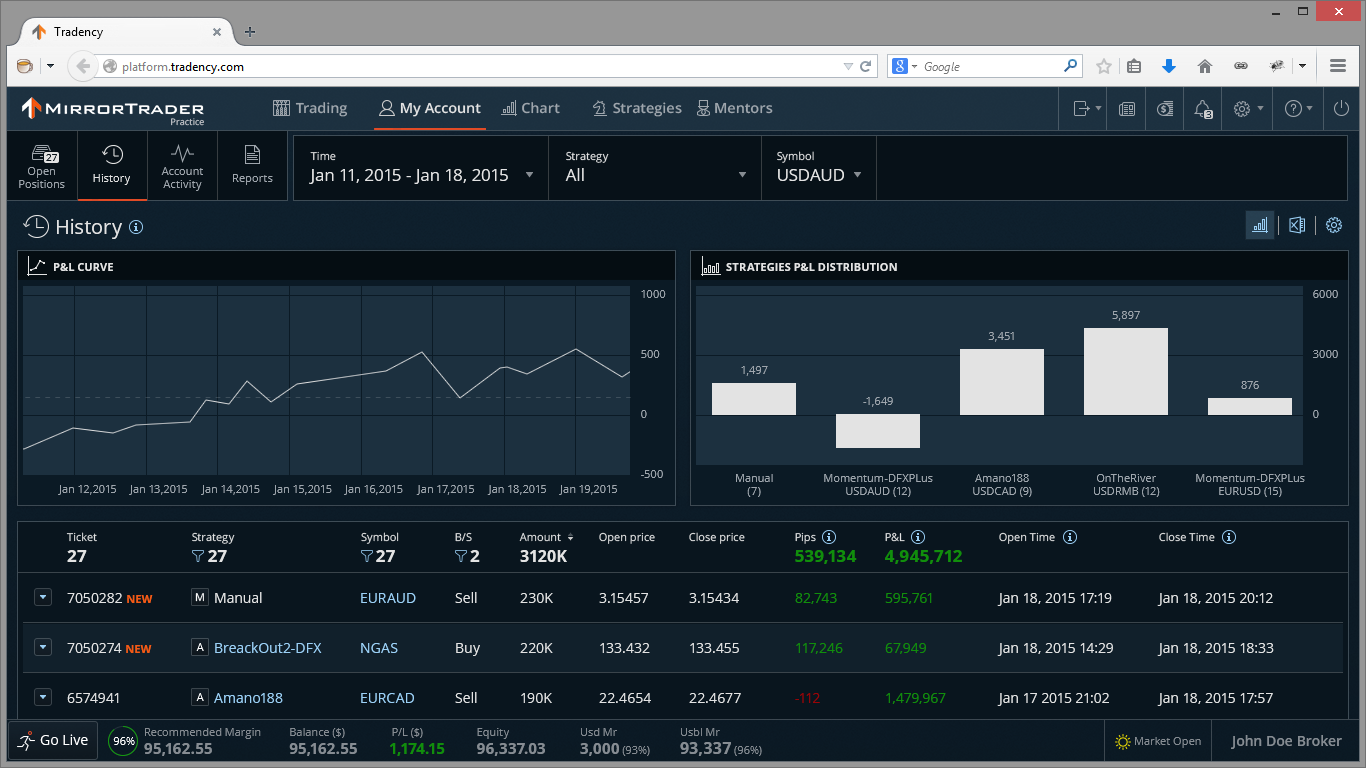Reload the page in browser
Image resolution: width=1366 pixels, height=768 pixels.
(866, 67)
